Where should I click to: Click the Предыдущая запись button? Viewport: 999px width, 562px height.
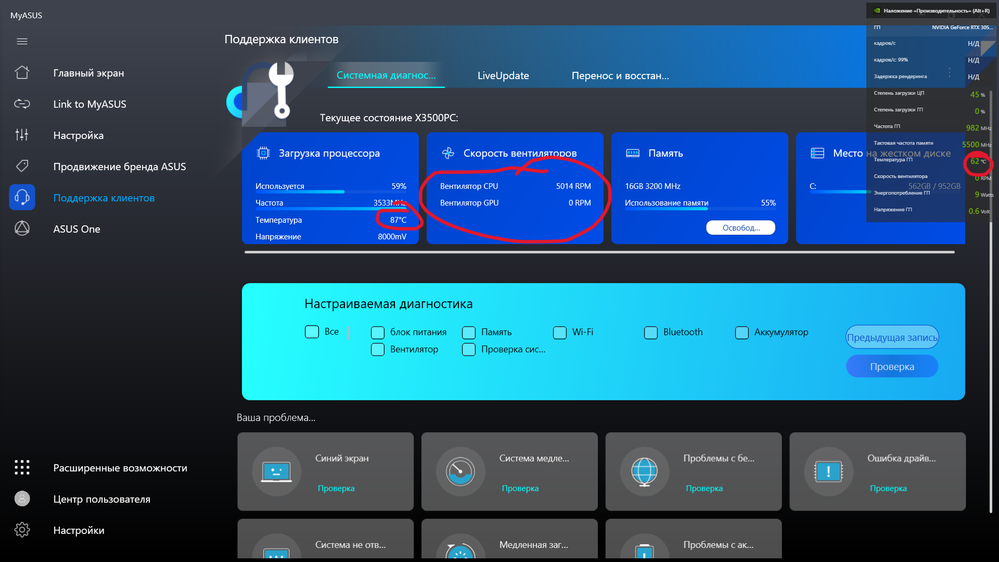pos(892,337)
